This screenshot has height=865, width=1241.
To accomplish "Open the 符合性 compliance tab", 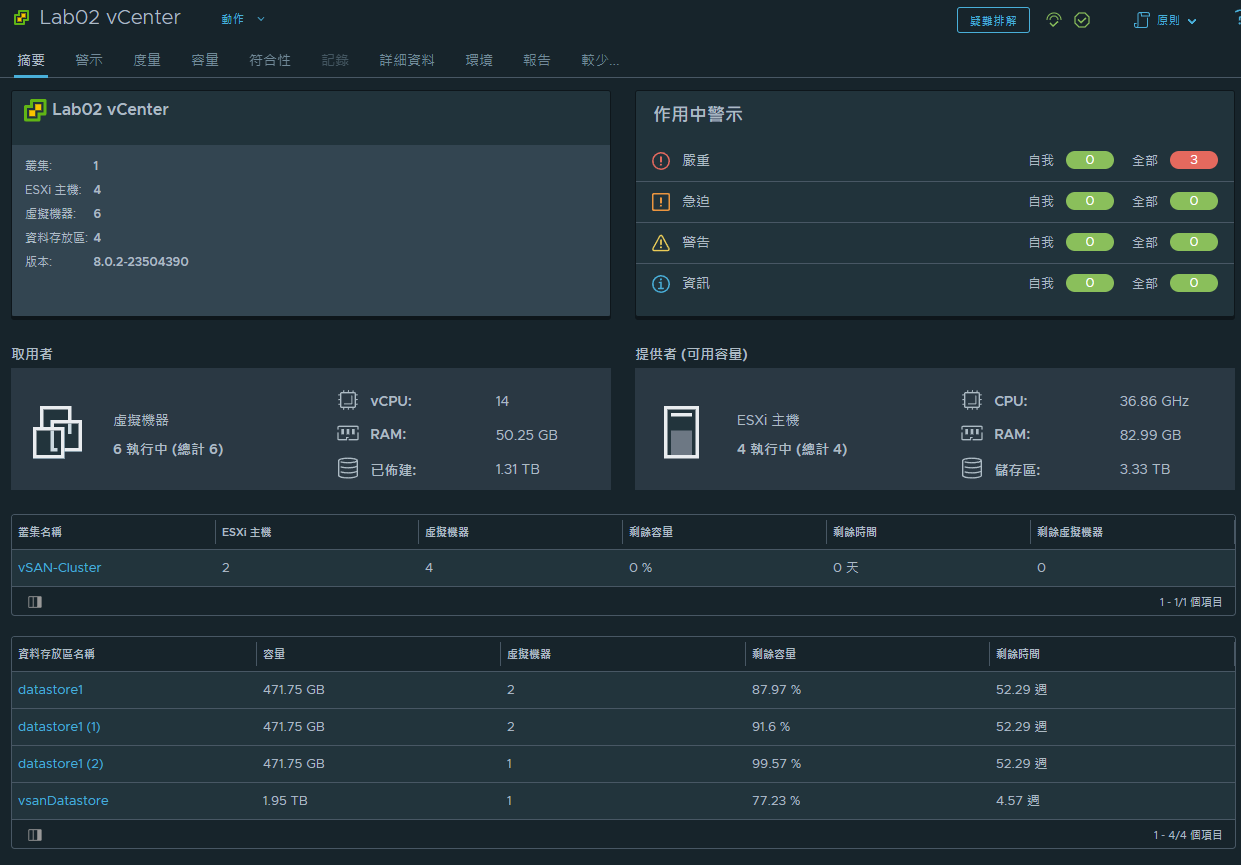I will pyautogui.click(x=270, y=60).
